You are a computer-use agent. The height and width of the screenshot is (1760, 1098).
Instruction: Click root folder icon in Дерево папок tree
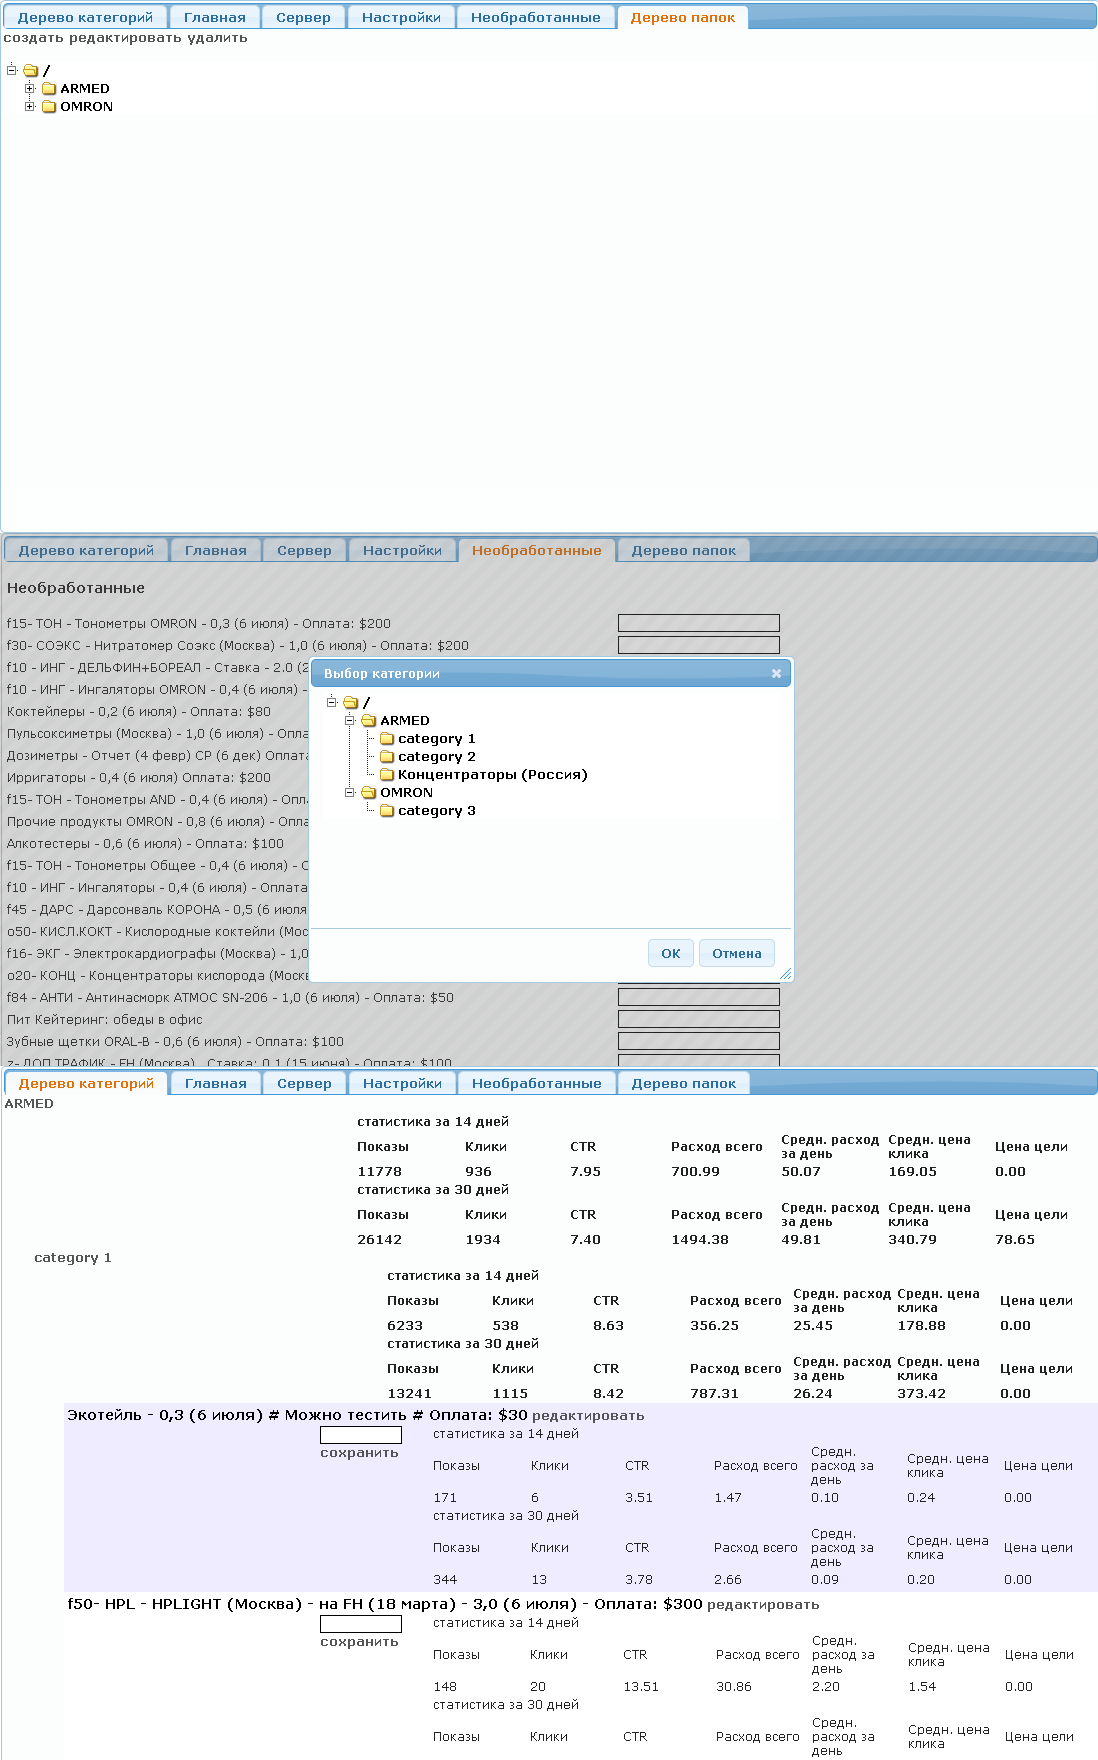point(30,71)
